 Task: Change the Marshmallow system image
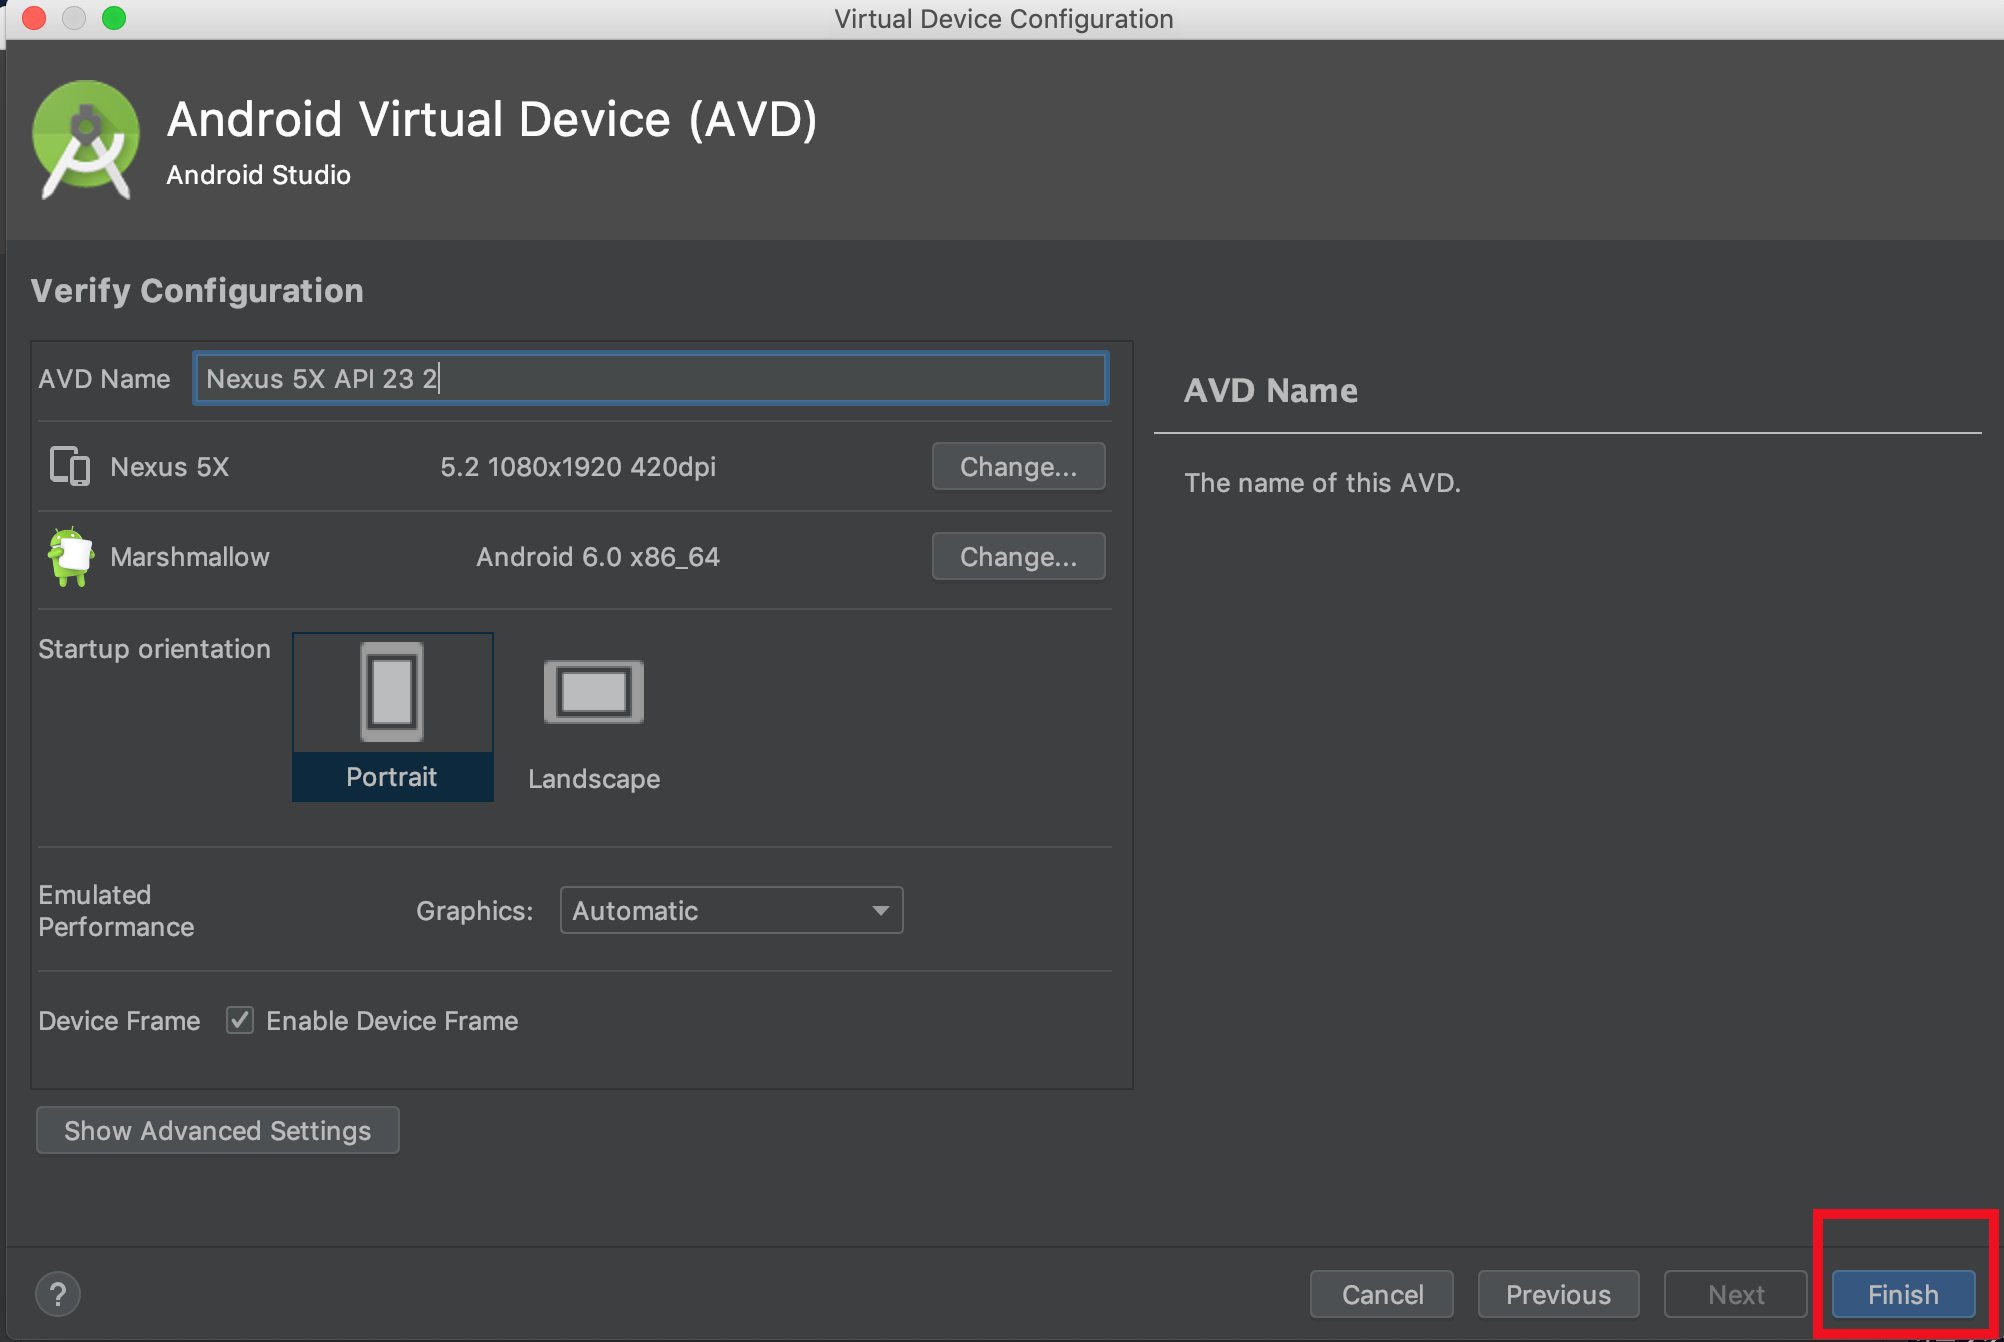pos(1018,556)
